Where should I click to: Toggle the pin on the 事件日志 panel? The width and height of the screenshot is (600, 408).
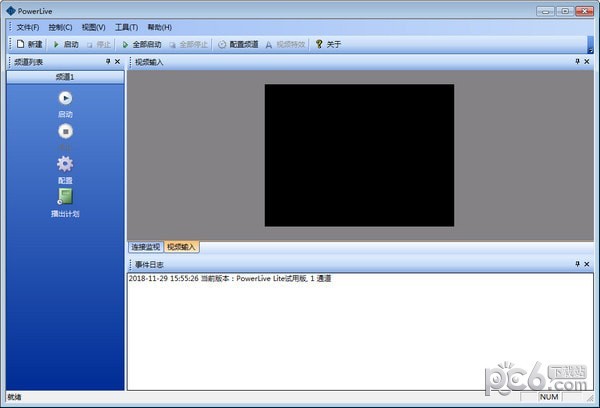pyautogui.click(x=577, y=263)
